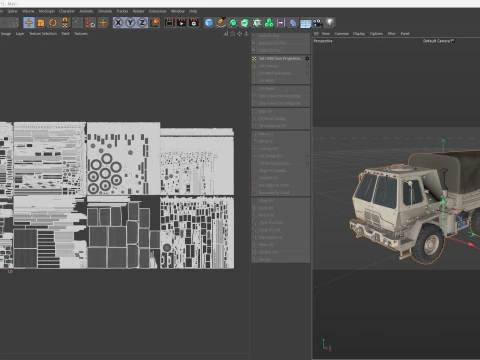Select the Rotate tool
The image size is (480, 360).
click(x=53, y=23)
